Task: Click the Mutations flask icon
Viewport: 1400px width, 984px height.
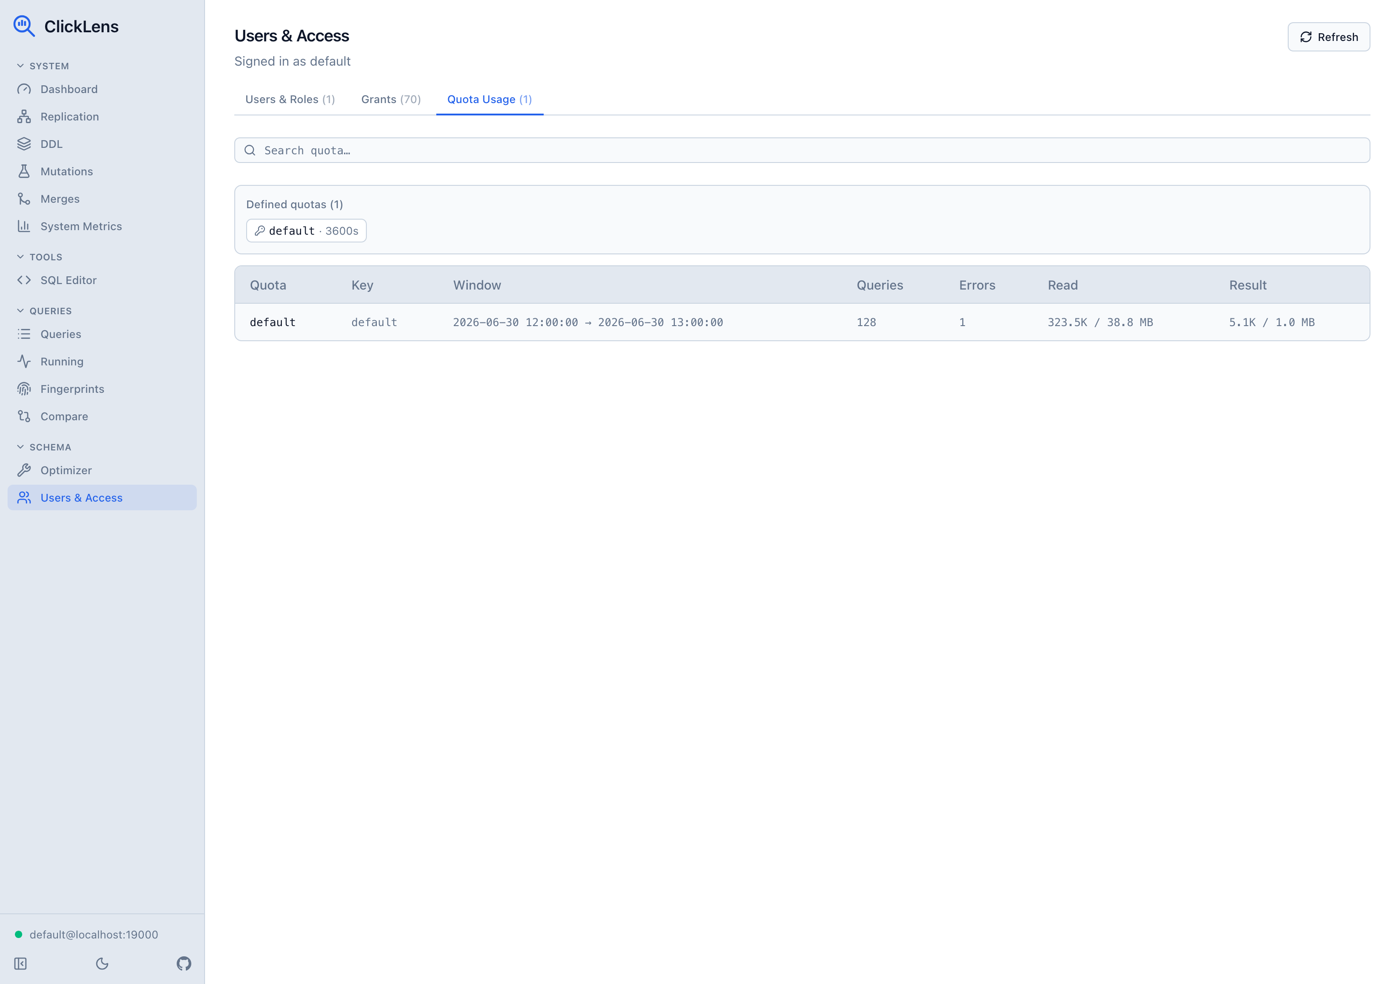Action: (x=24, y=171)
